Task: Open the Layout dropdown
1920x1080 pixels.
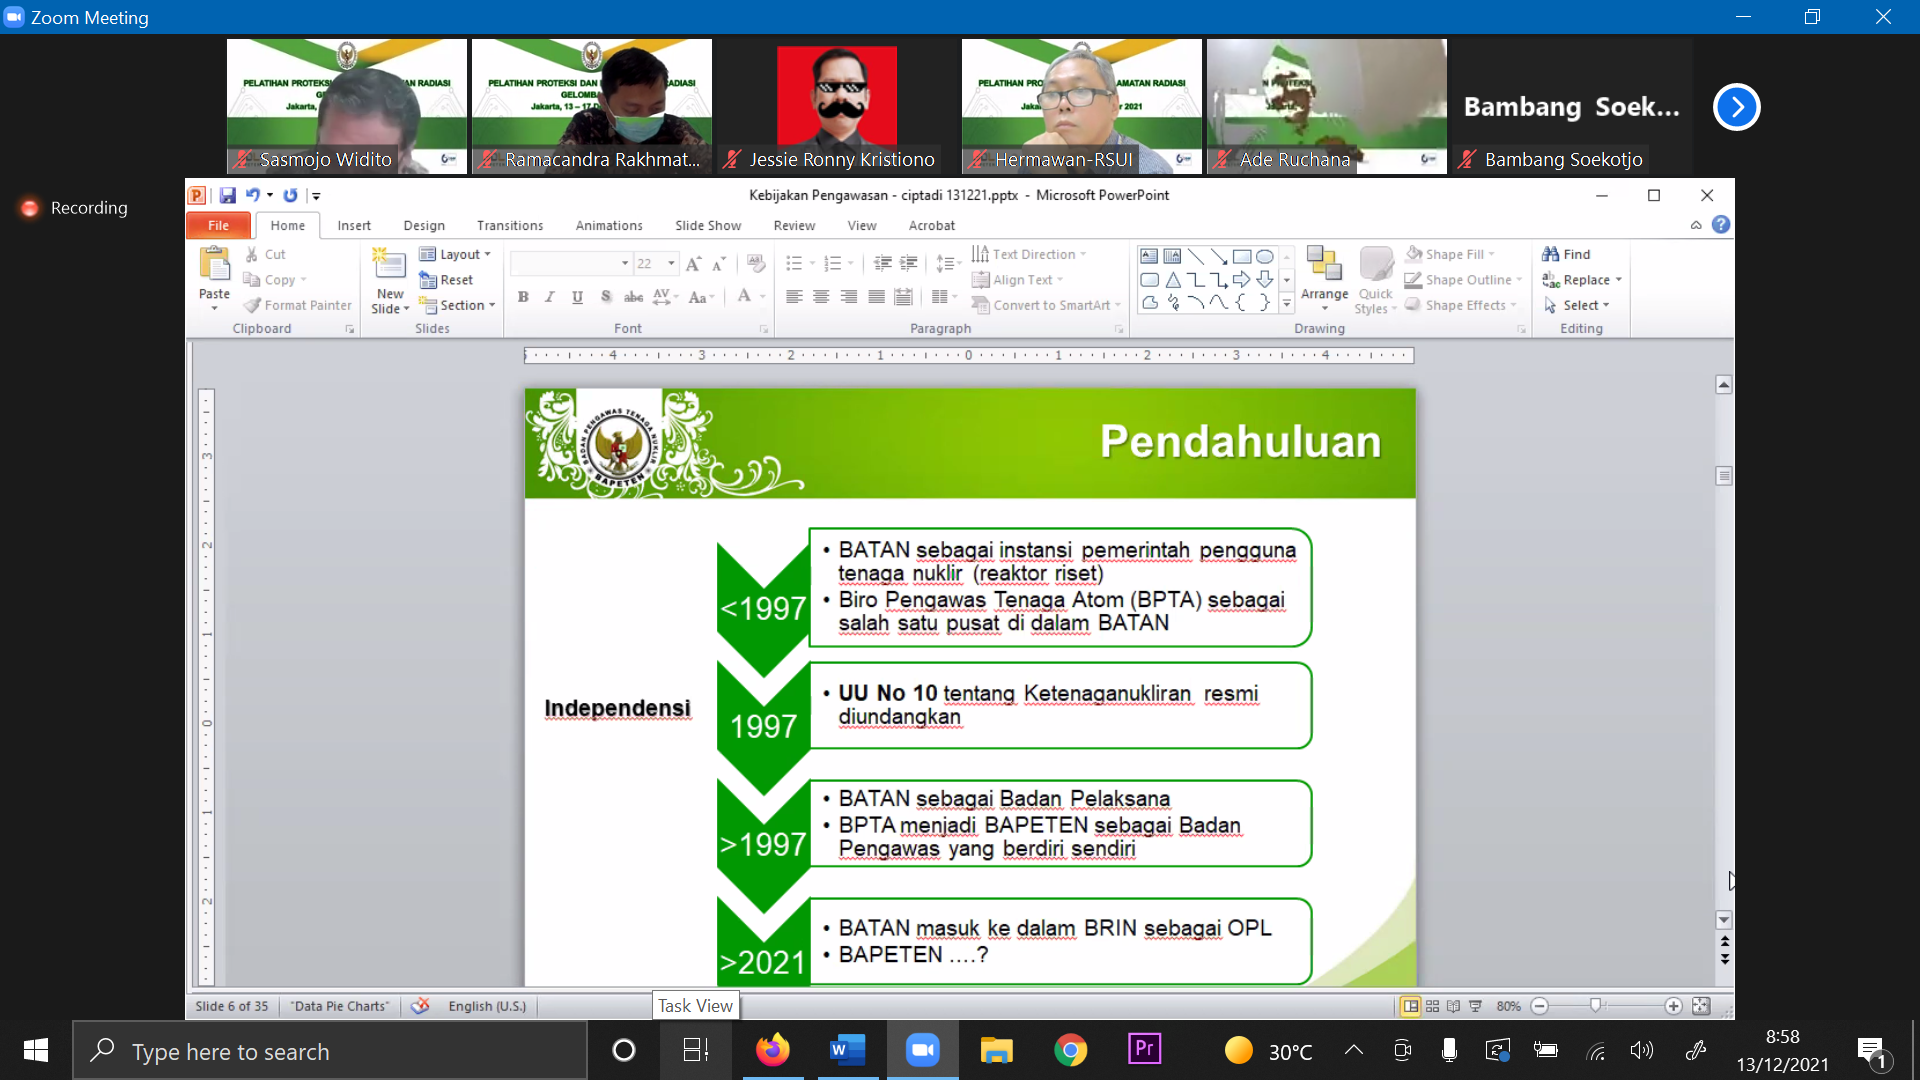Action: point(455,254)
